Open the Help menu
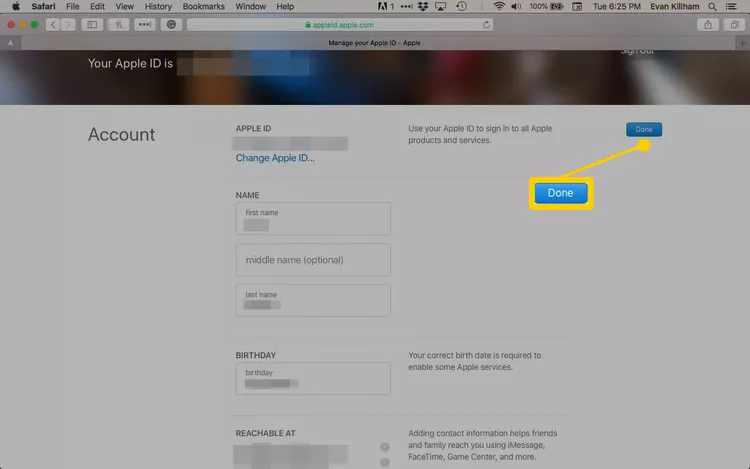Viewport: 750px width, 469px height. [285, 6]
